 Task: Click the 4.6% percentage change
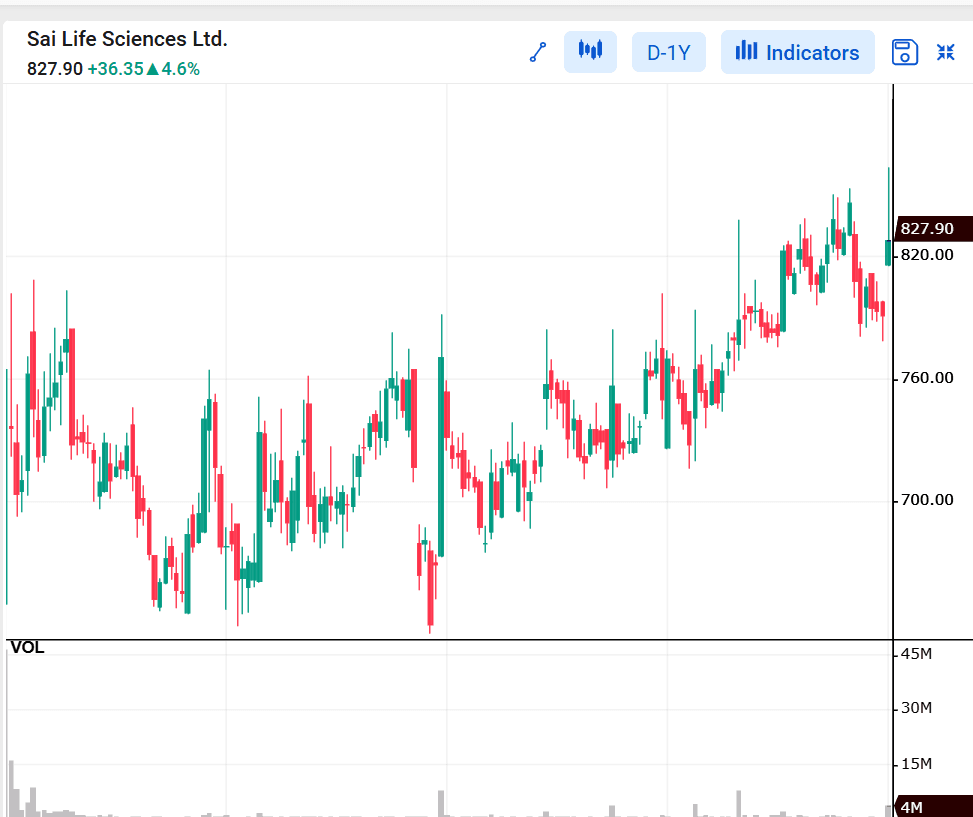click(x=181, y=69)
